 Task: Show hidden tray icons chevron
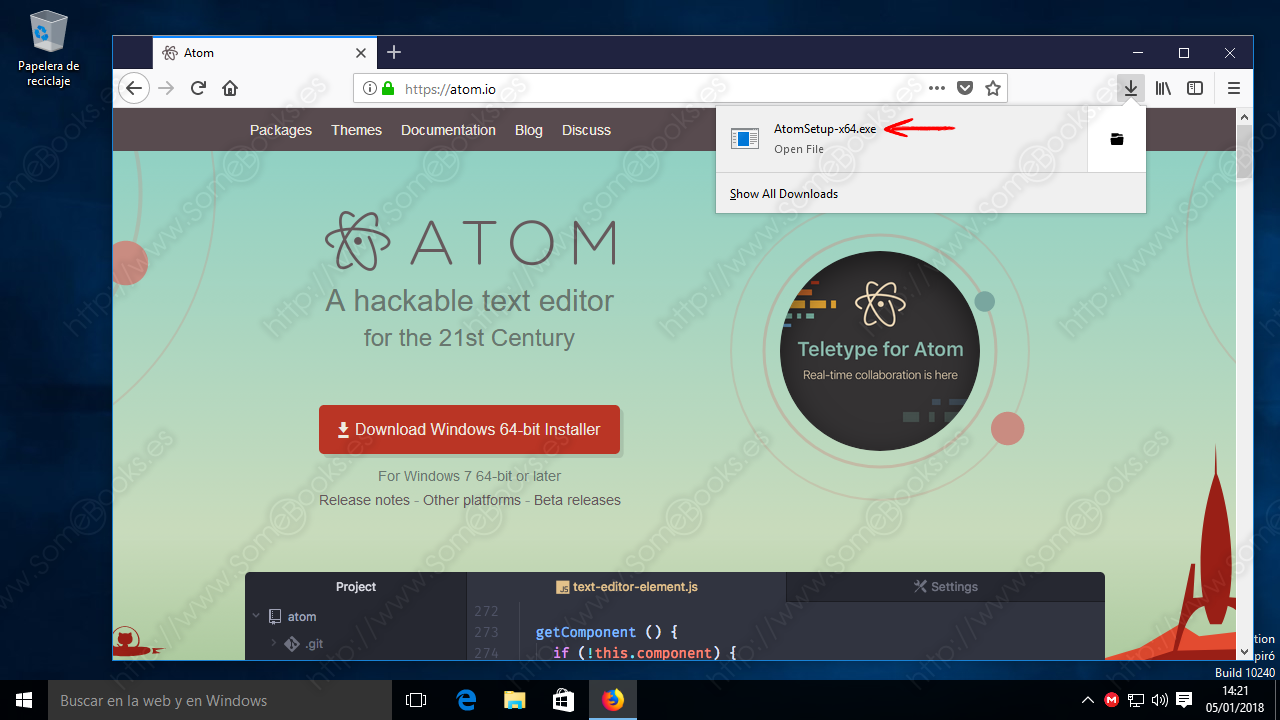[x=1088, y=700]
